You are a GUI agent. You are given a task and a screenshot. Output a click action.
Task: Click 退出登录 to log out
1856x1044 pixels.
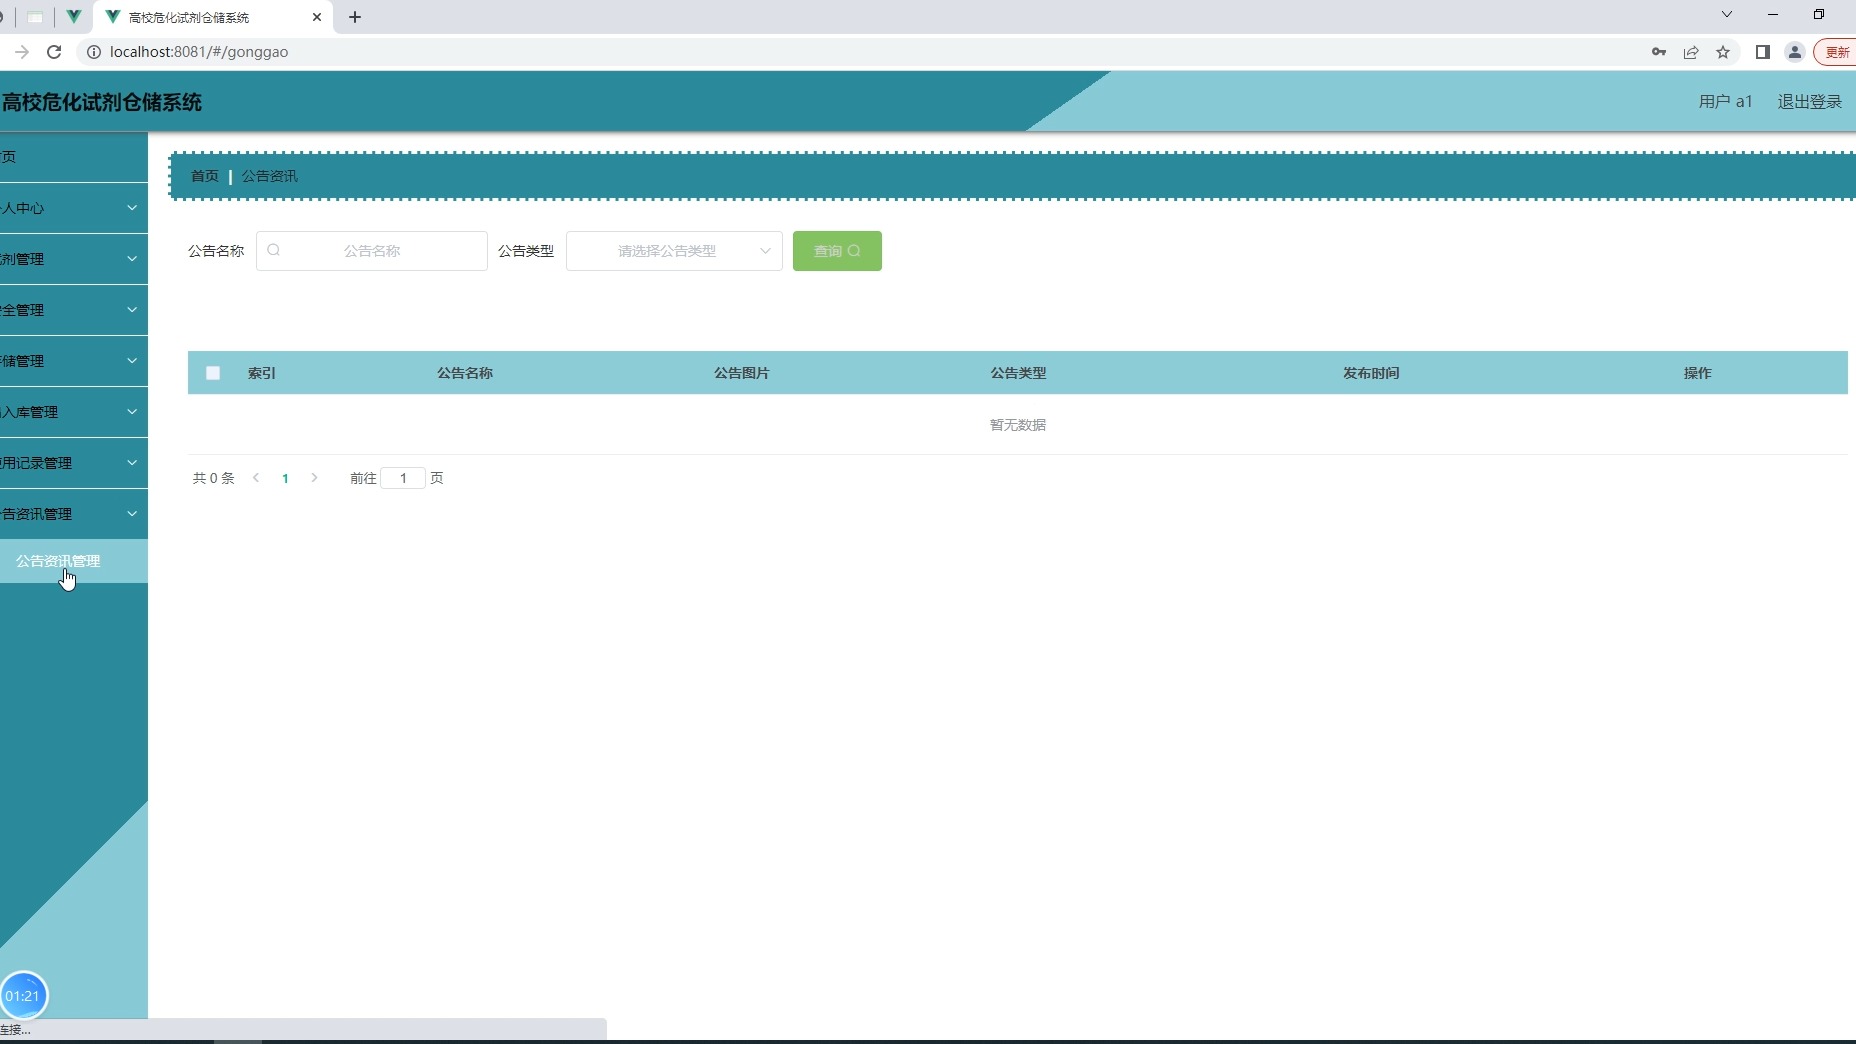[1810, 102]
